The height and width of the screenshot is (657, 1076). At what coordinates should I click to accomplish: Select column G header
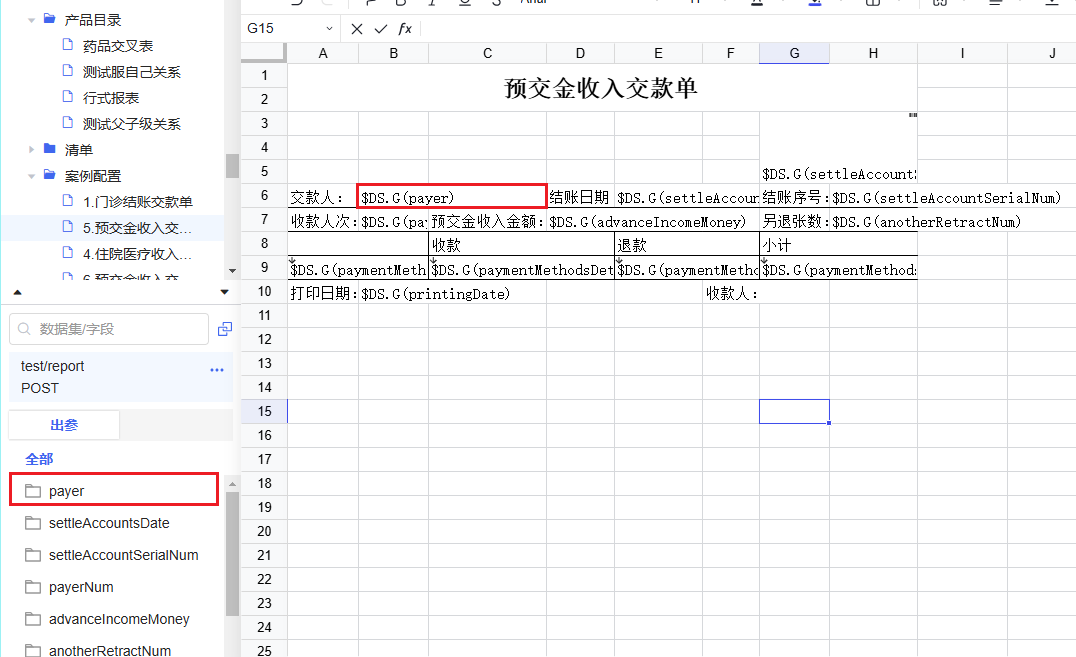[x=794, y=54]
